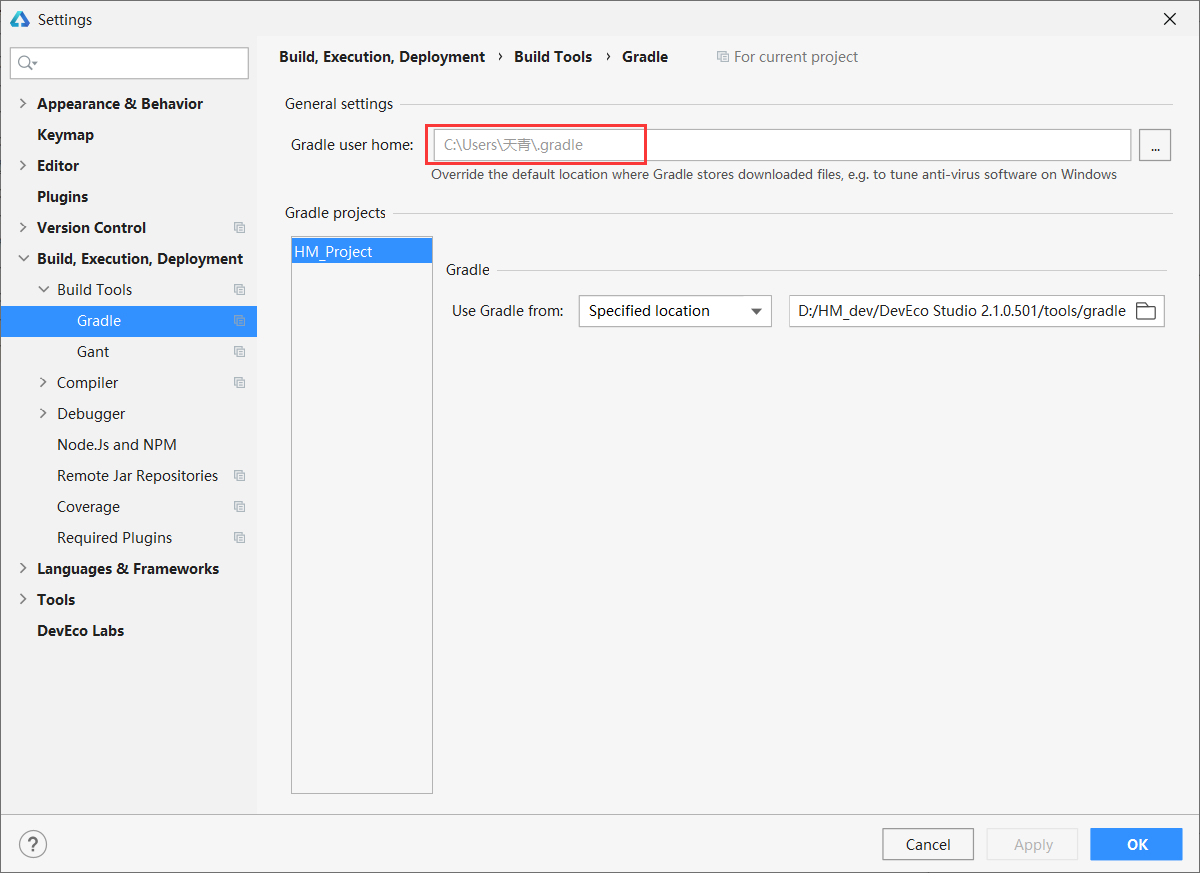Expand the Tools section
Viewport: 1200px width, 873px height.
point(23,600)
